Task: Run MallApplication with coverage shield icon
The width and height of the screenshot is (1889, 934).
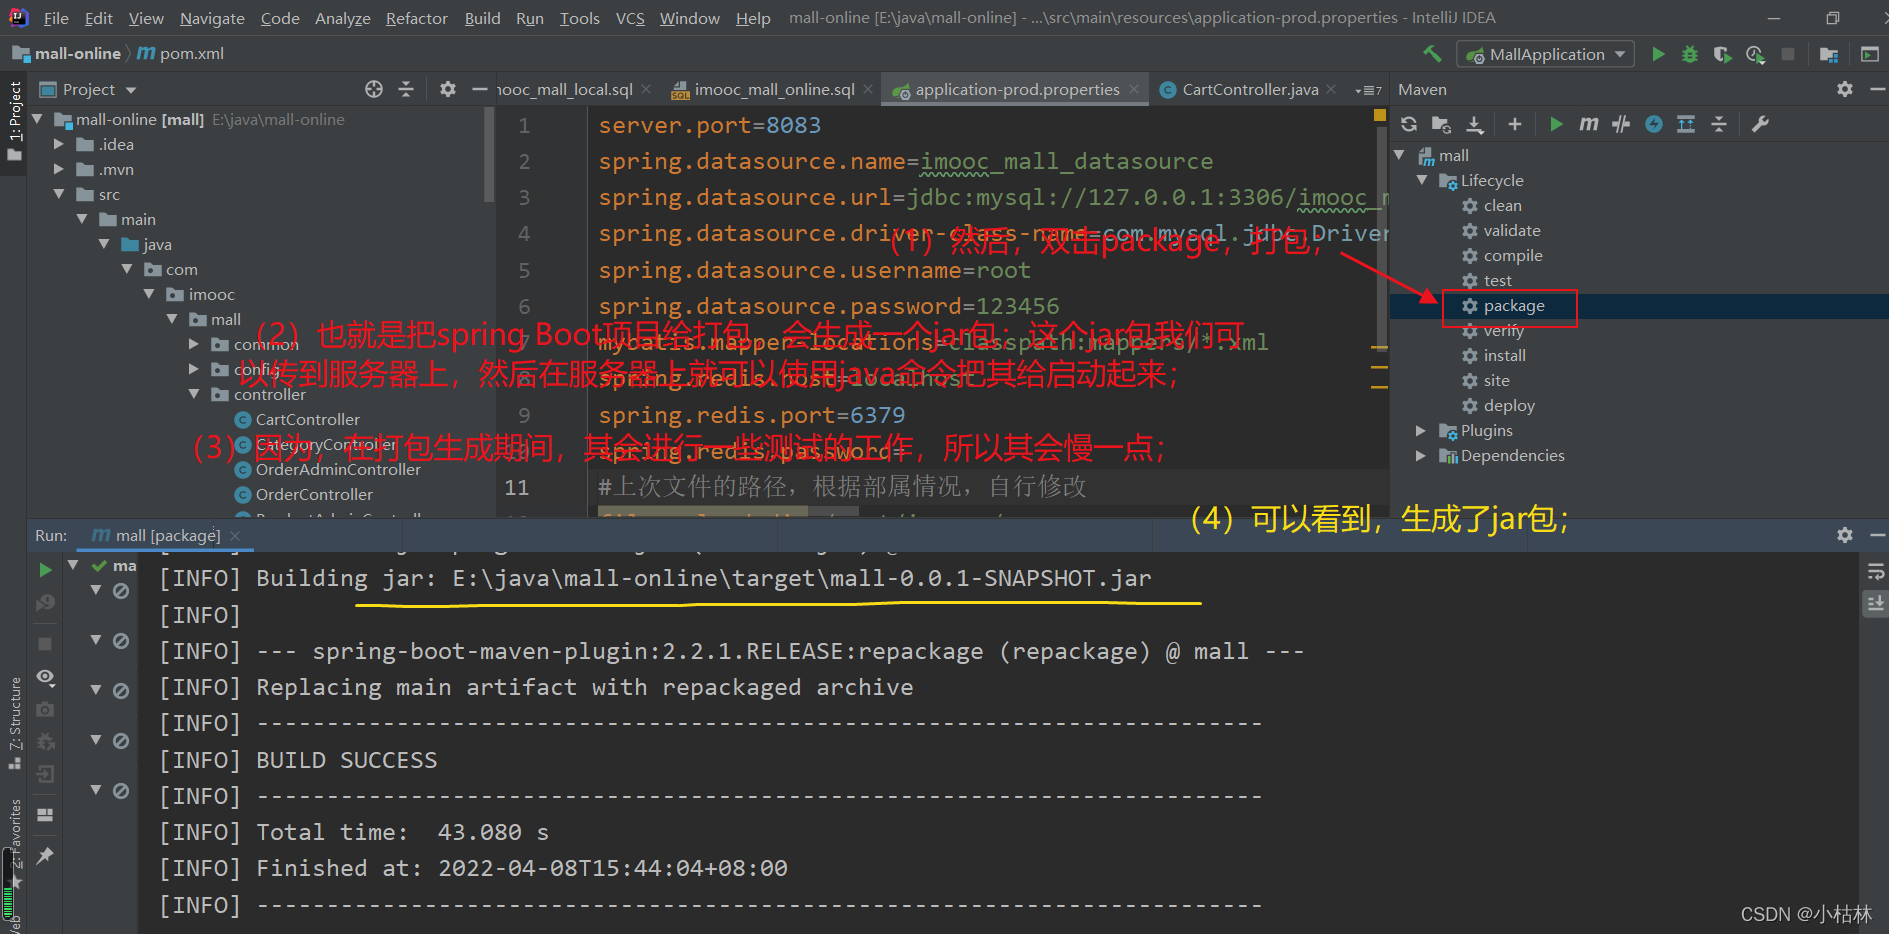Action: [1722, 54]
